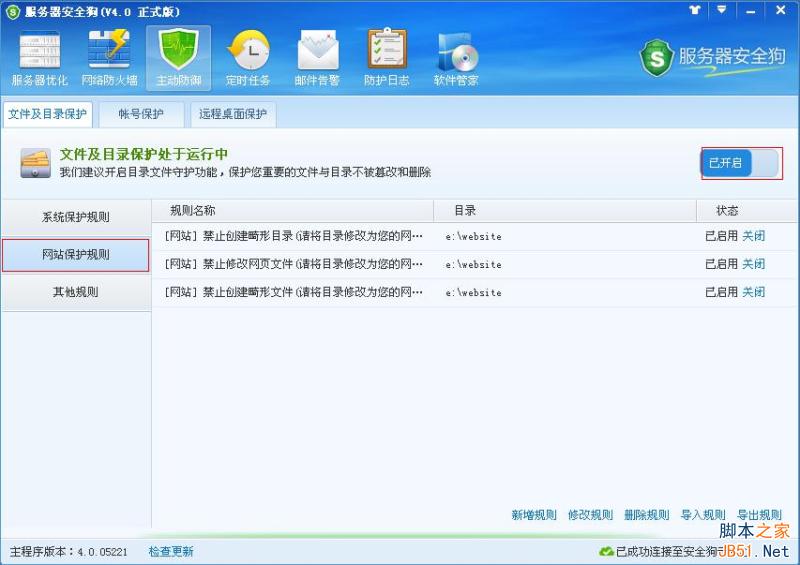Toggle the 已开启 file protection switch
The width and height of the screenshot is (800, 565).
coord(741,163)
